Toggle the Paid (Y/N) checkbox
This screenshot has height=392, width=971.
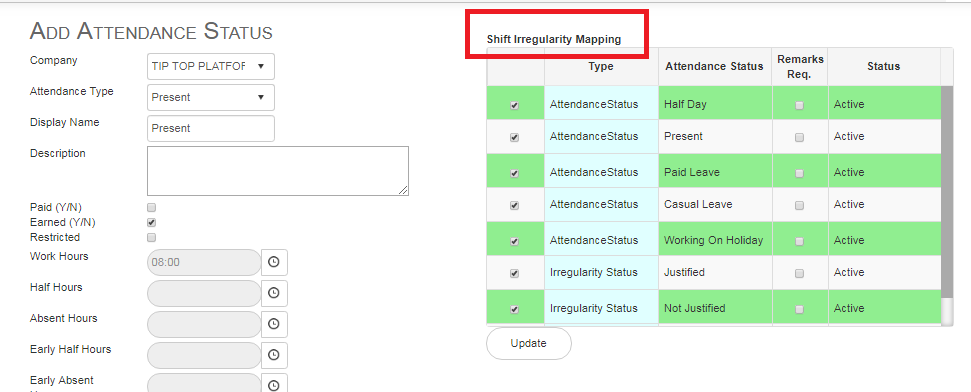pos(151,208)
